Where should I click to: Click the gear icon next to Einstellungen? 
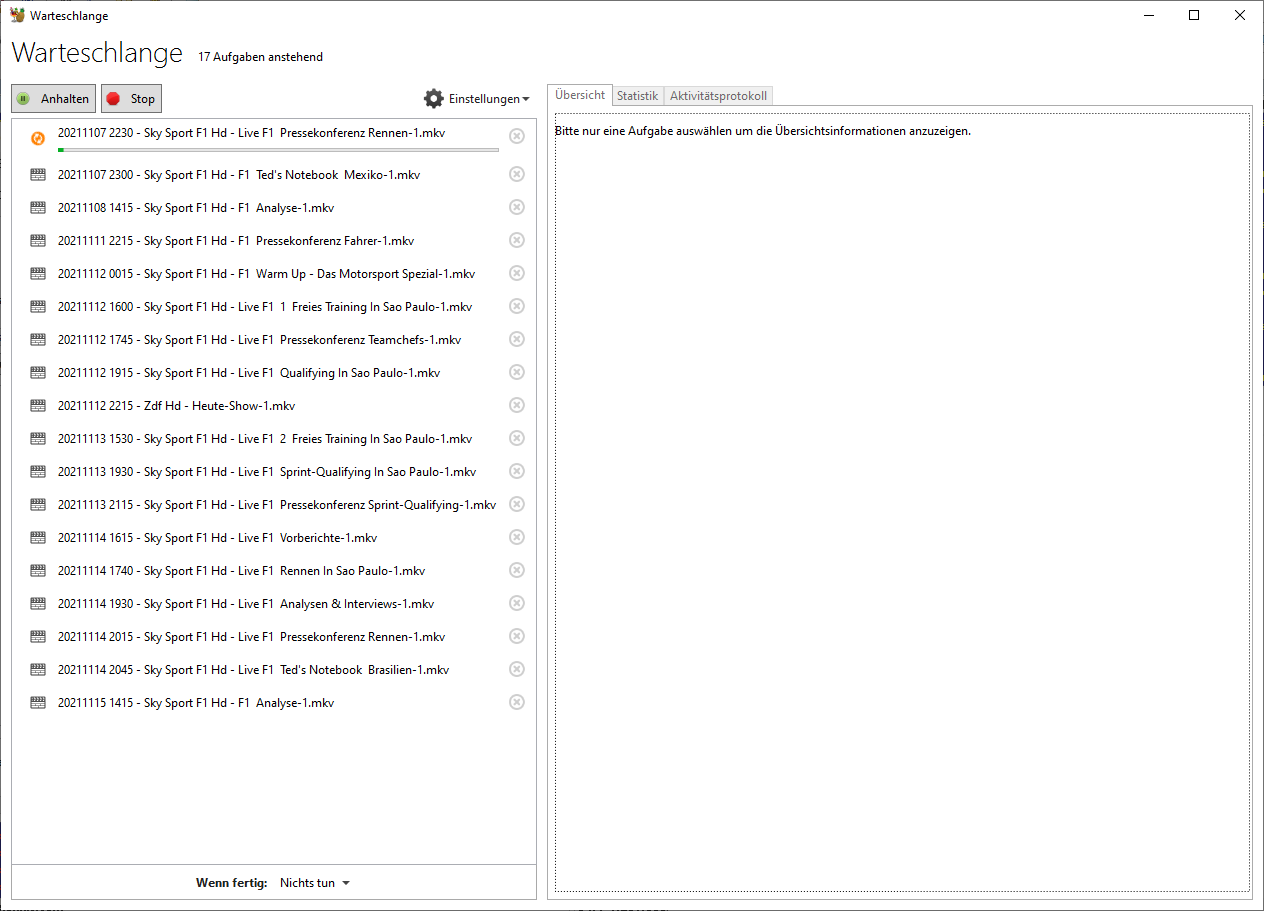pos(433,98)
